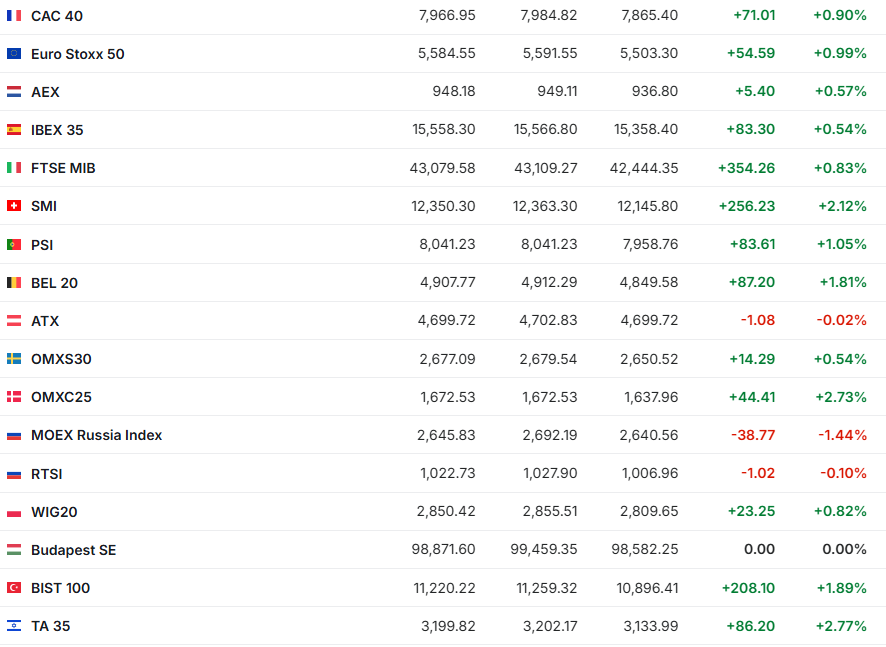Select the OMXC25 index name

pos(61,397)
